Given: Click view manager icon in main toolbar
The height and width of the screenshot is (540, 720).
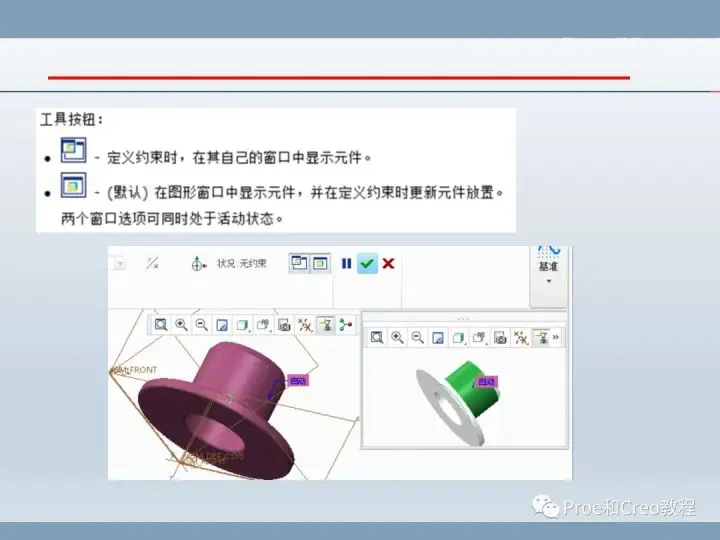Looking at the screenshot, I should [284, 325].
